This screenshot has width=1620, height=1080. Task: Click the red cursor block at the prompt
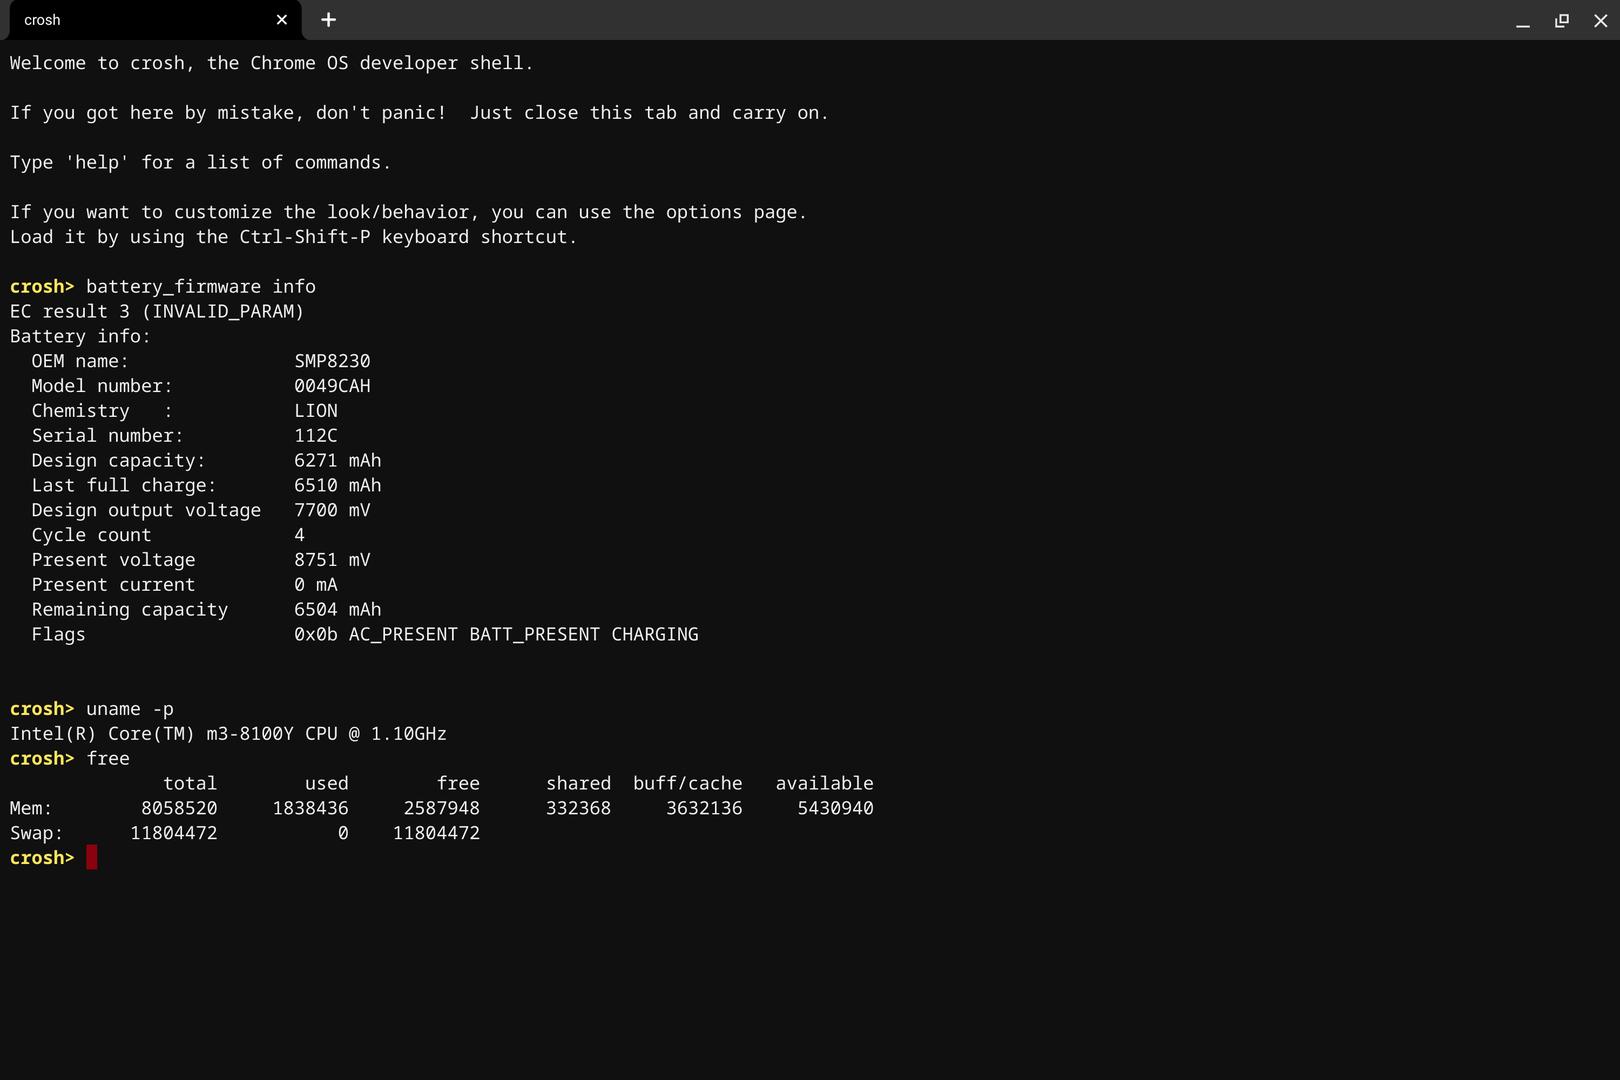[x=92, y=858]
